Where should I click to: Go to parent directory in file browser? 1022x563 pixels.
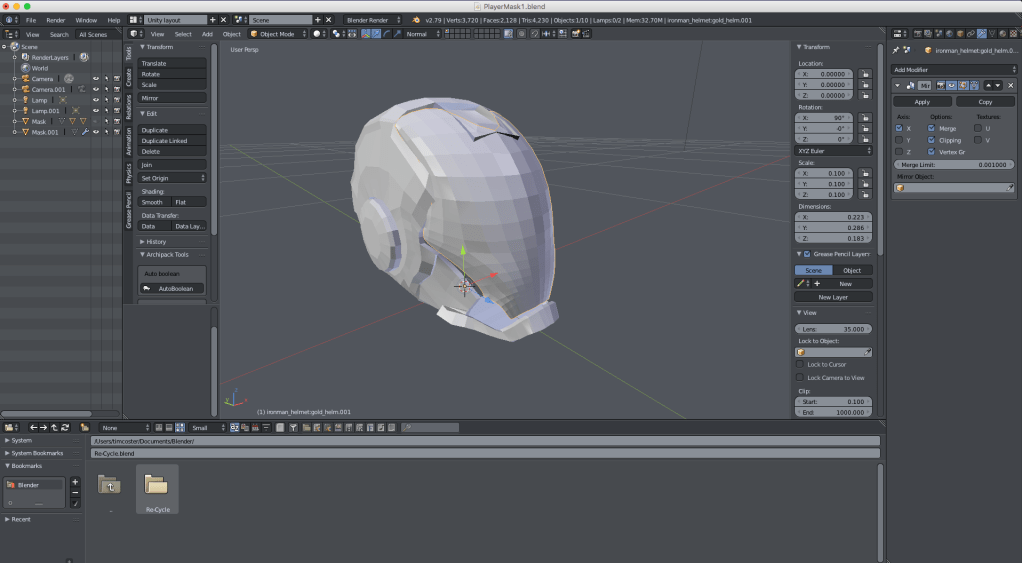[55, 427]
